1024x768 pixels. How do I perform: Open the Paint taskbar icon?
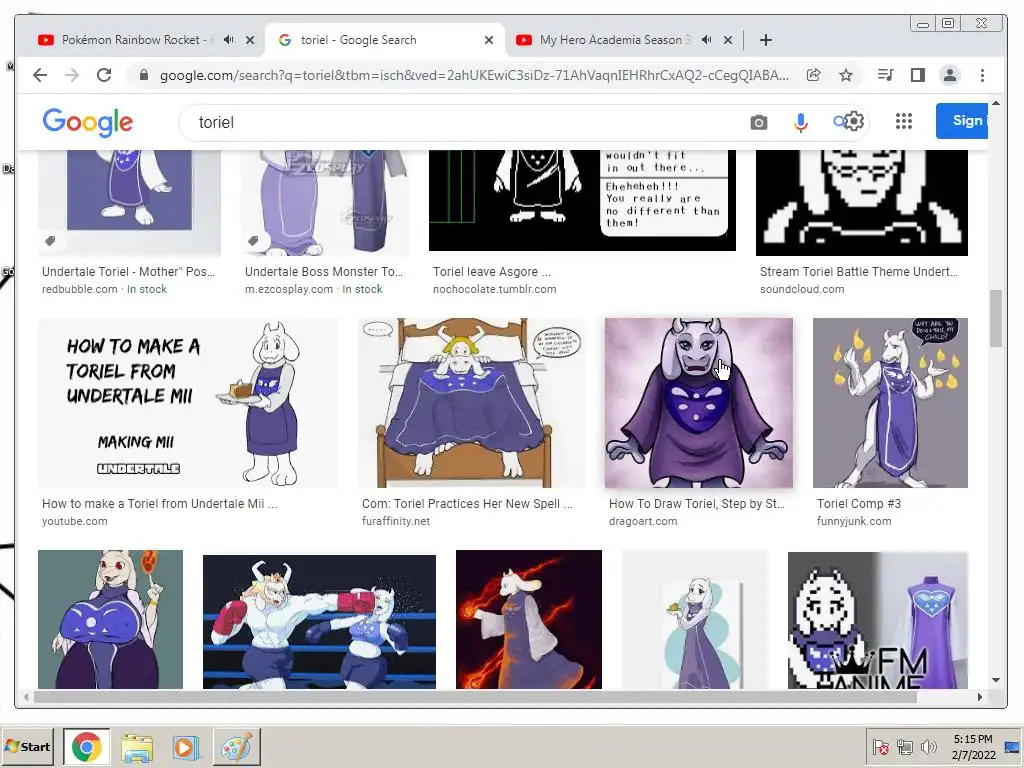pos(236,748)
